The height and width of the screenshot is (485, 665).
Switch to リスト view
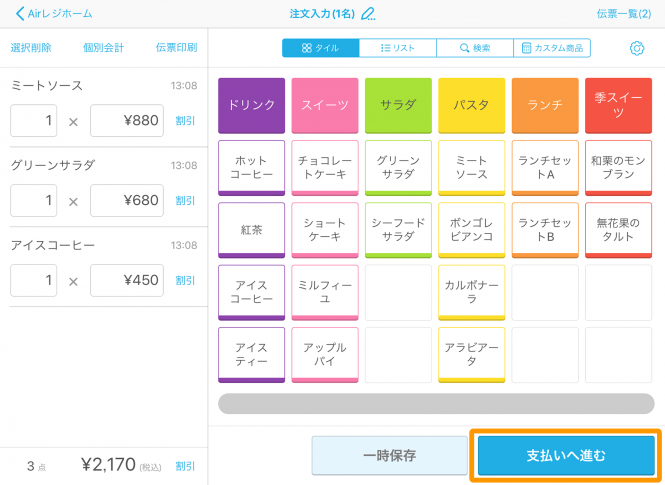(x=398, y=48)
